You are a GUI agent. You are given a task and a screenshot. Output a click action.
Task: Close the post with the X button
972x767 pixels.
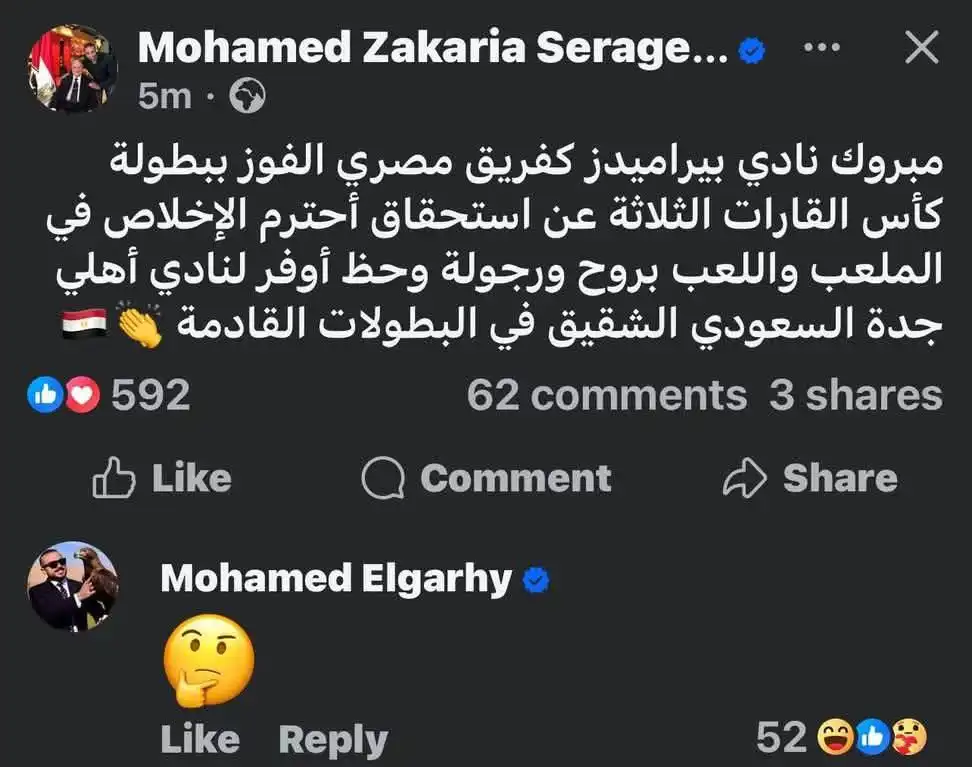[x=921, y=47]
